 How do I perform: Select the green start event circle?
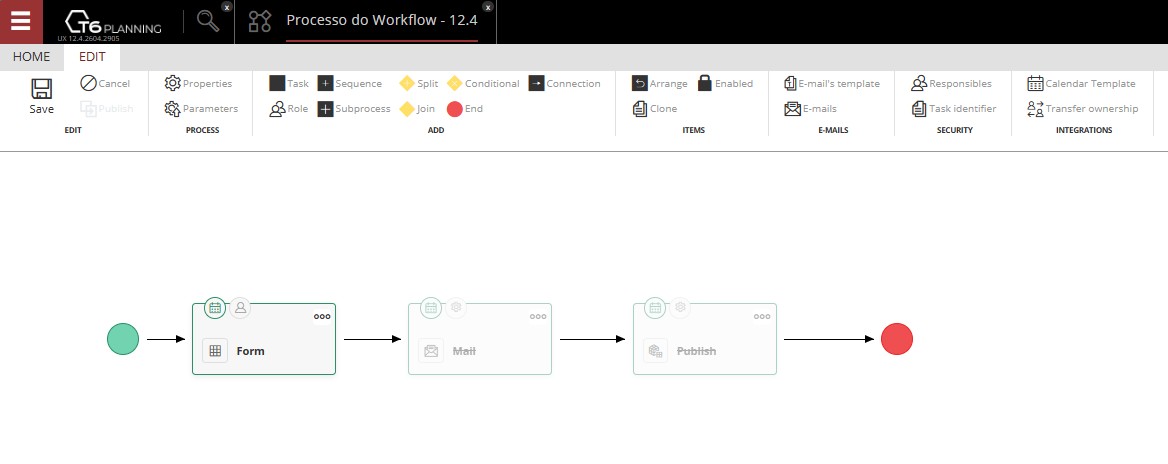[123, 339]
